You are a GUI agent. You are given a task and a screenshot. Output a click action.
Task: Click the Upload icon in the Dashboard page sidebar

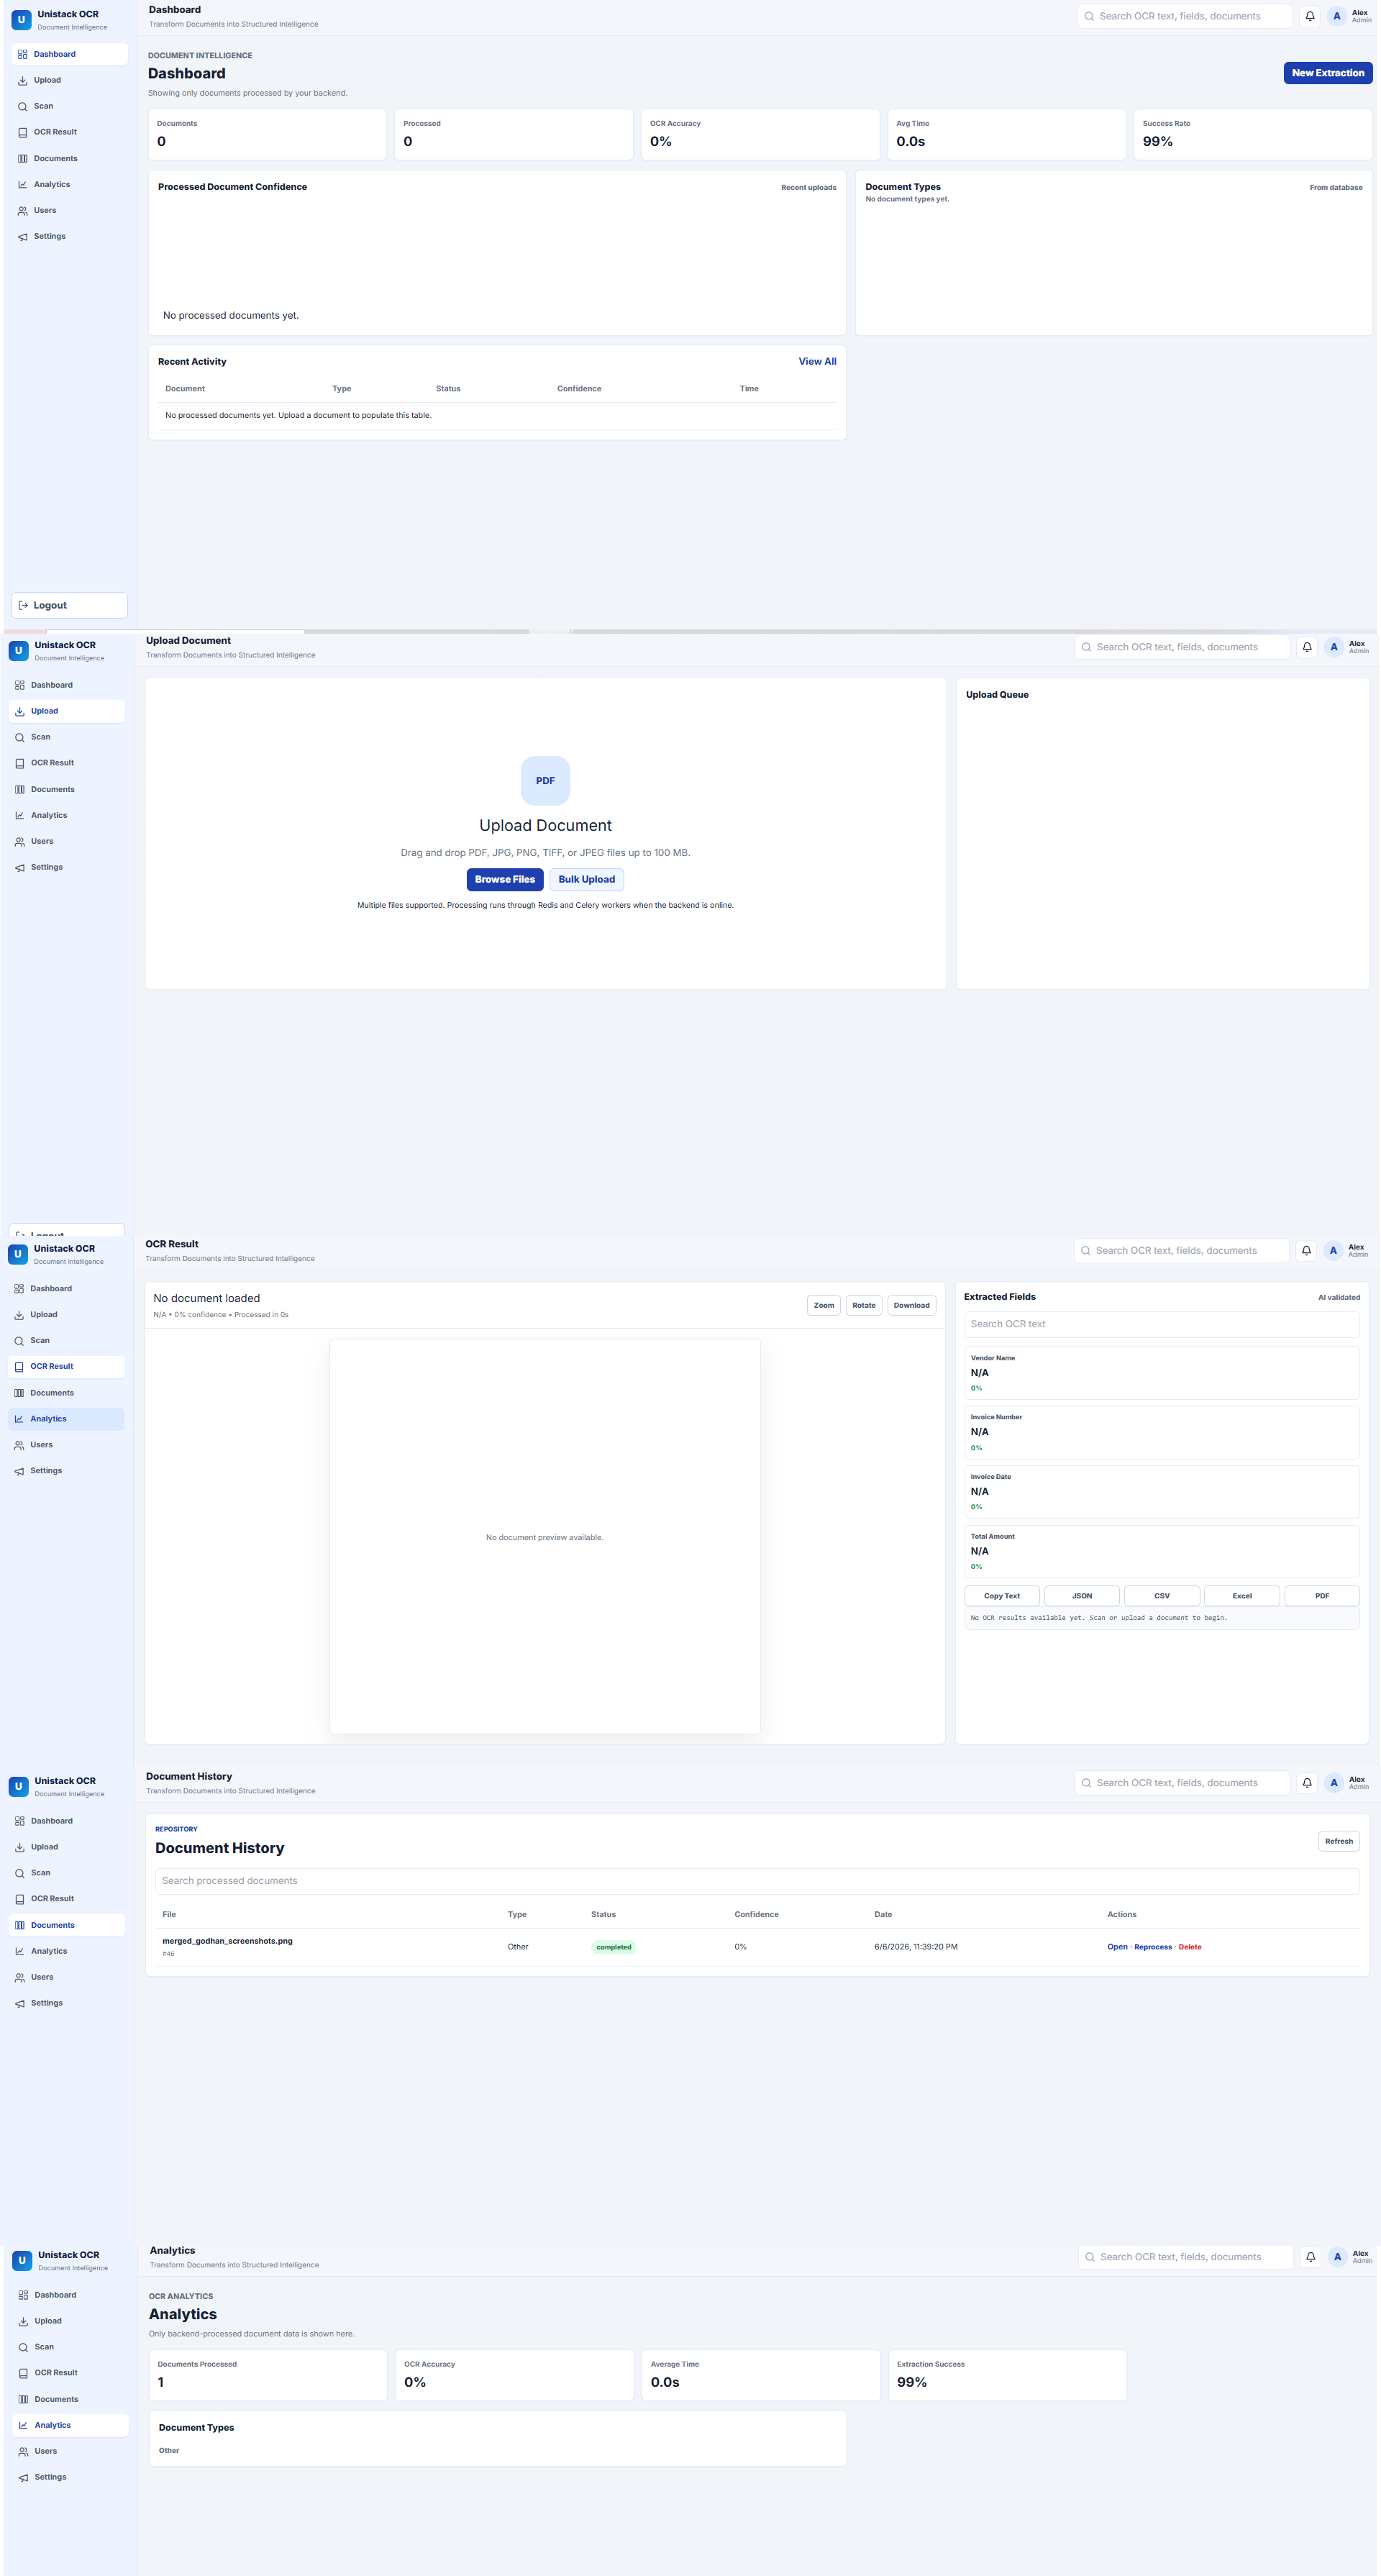(x=22, y=80)
